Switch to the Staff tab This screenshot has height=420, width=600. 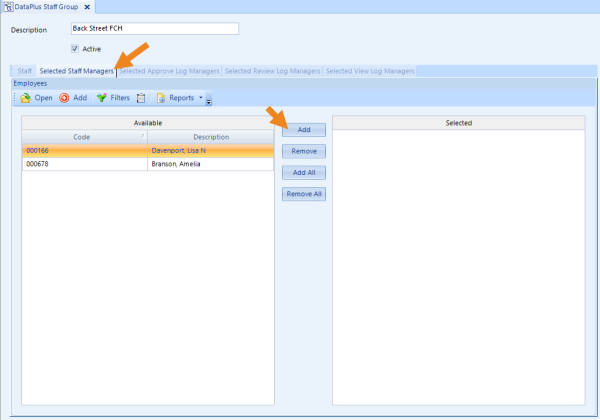tap(22, 71)
